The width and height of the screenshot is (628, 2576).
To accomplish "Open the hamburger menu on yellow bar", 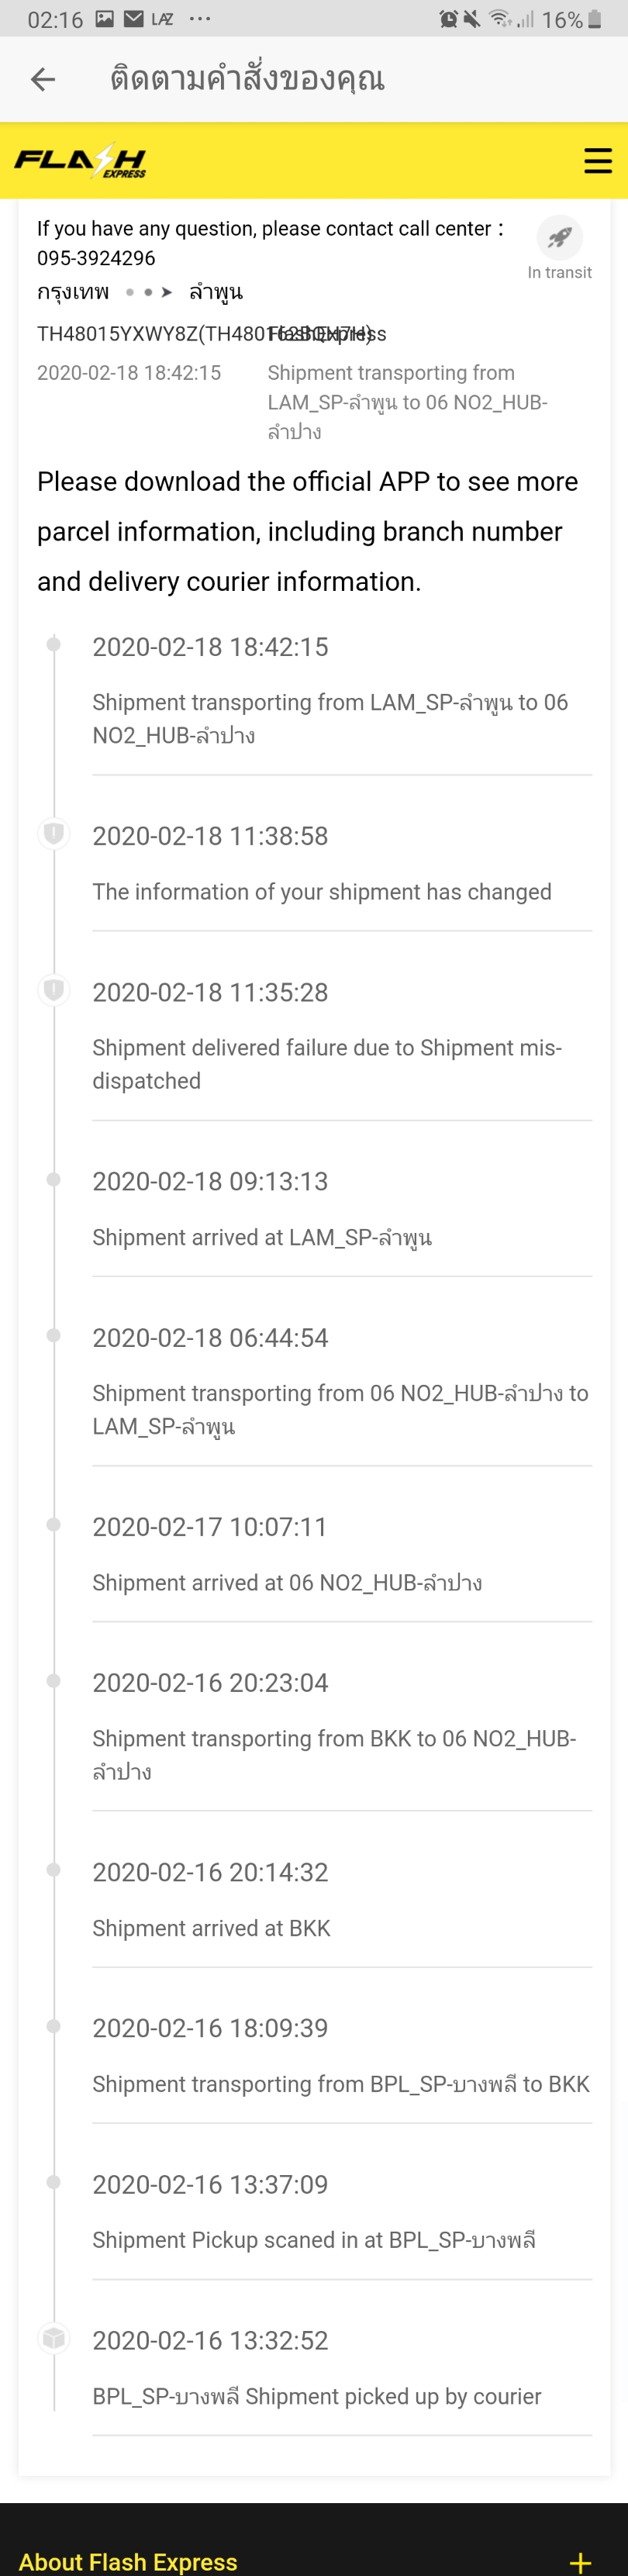I will click(597, 161).
